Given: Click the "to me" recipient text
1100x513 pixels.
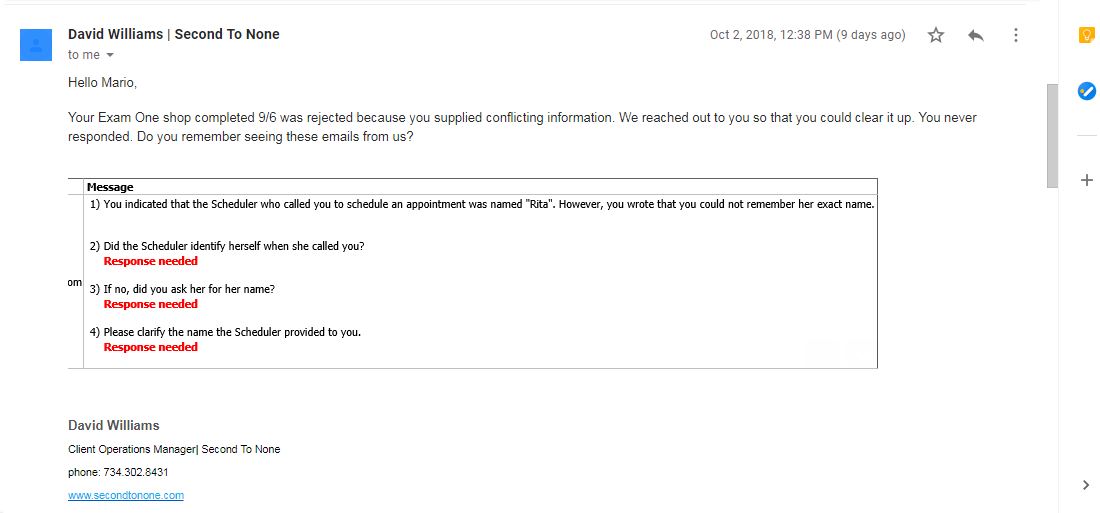Looking at the screenshot, I should 83,55.
